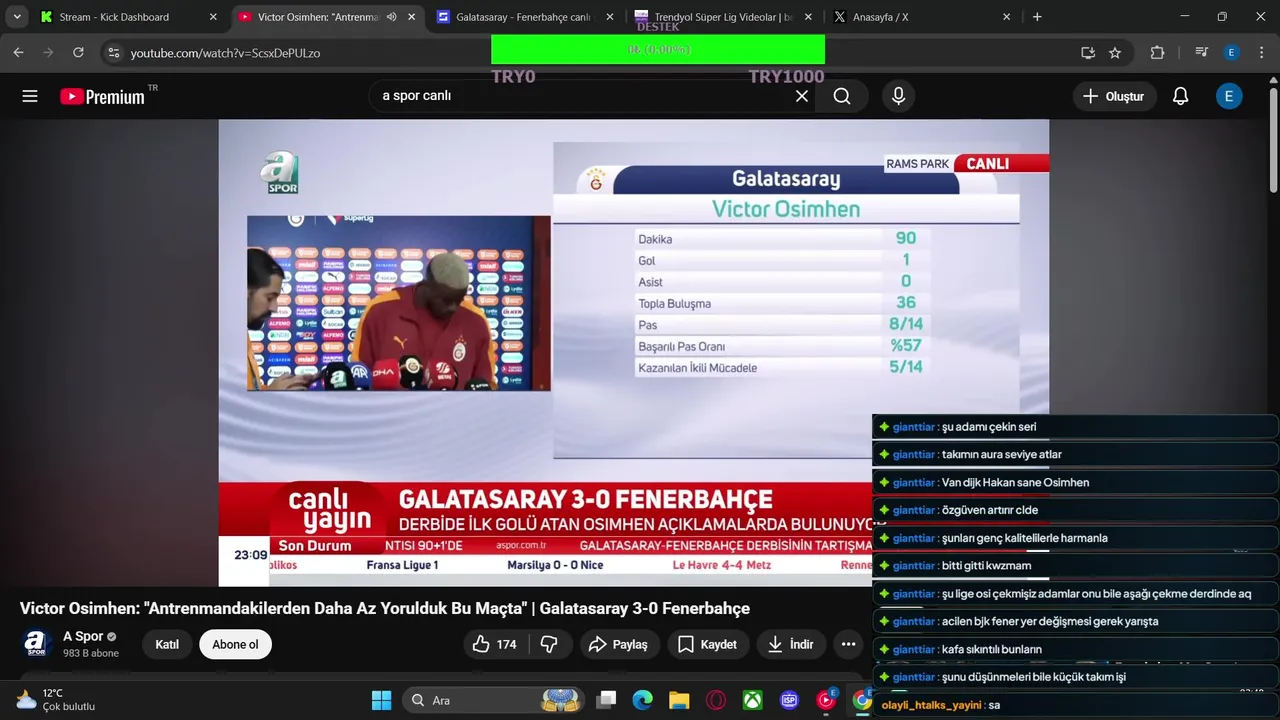Share video with Paylaş button
The height and width of the screenshot is (720, 1280).
coord(618,644)
